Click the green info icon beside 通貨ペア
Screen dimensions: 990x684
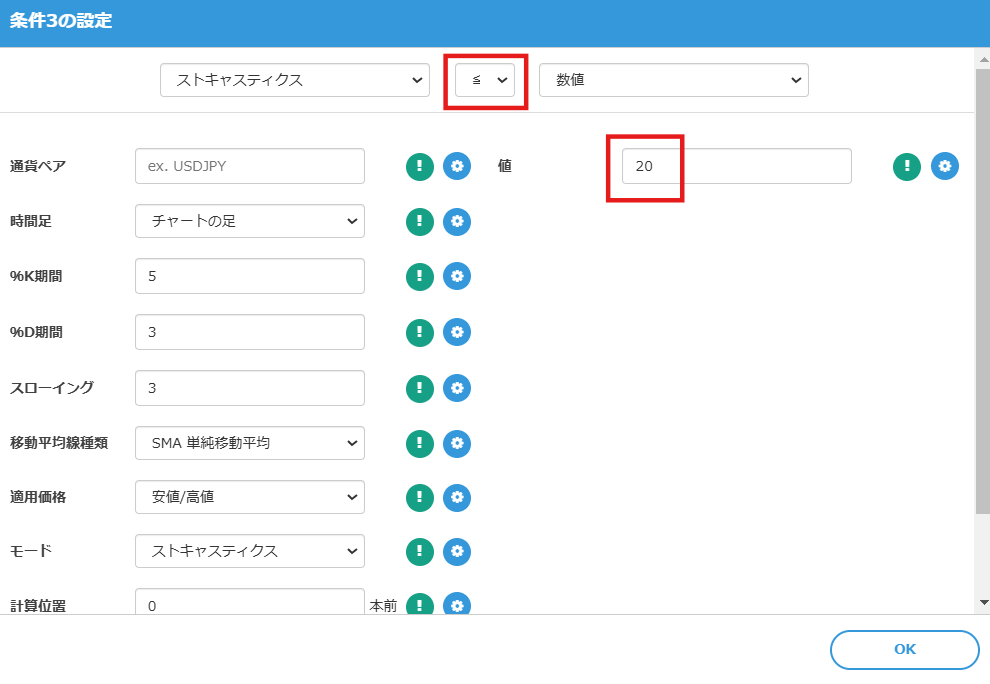click(420, 166)
